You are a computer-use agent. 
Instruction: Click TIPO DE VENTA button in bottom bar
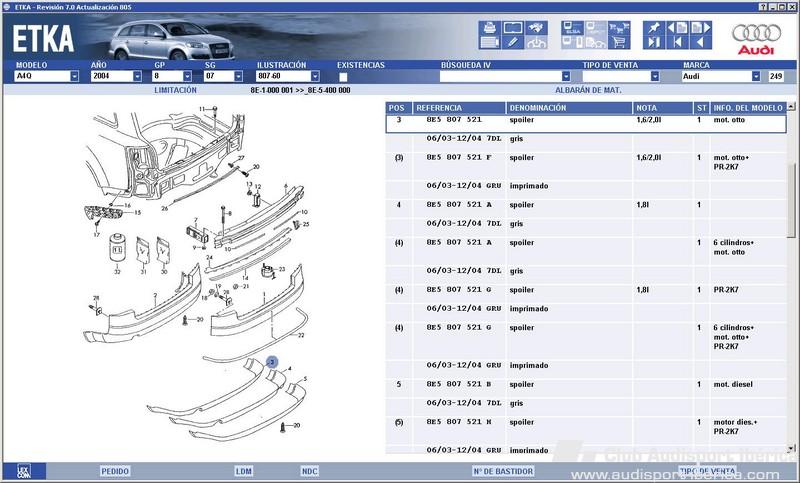pyautogui.click(x=708, y=471)
